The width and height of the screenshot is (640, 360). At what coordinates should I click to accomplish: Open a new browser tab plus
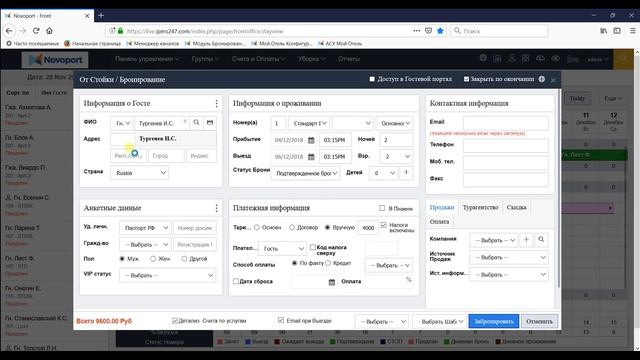coord(101,16)
